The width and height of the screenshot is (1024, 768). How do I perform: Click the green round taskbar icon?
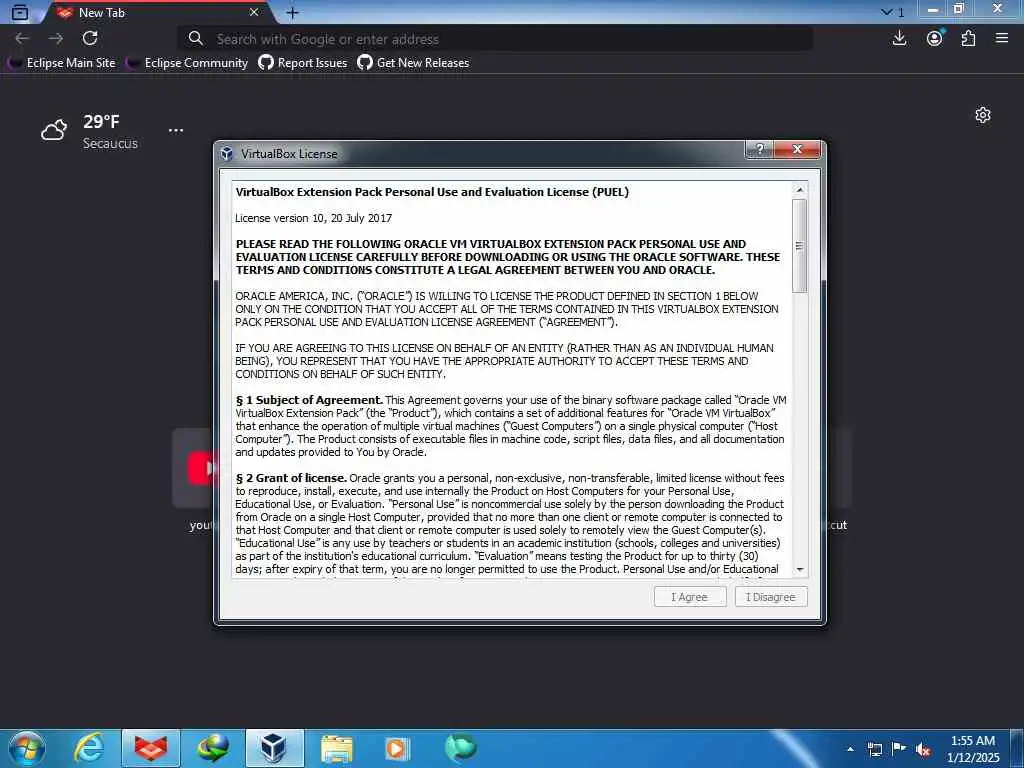coord(460,748)
